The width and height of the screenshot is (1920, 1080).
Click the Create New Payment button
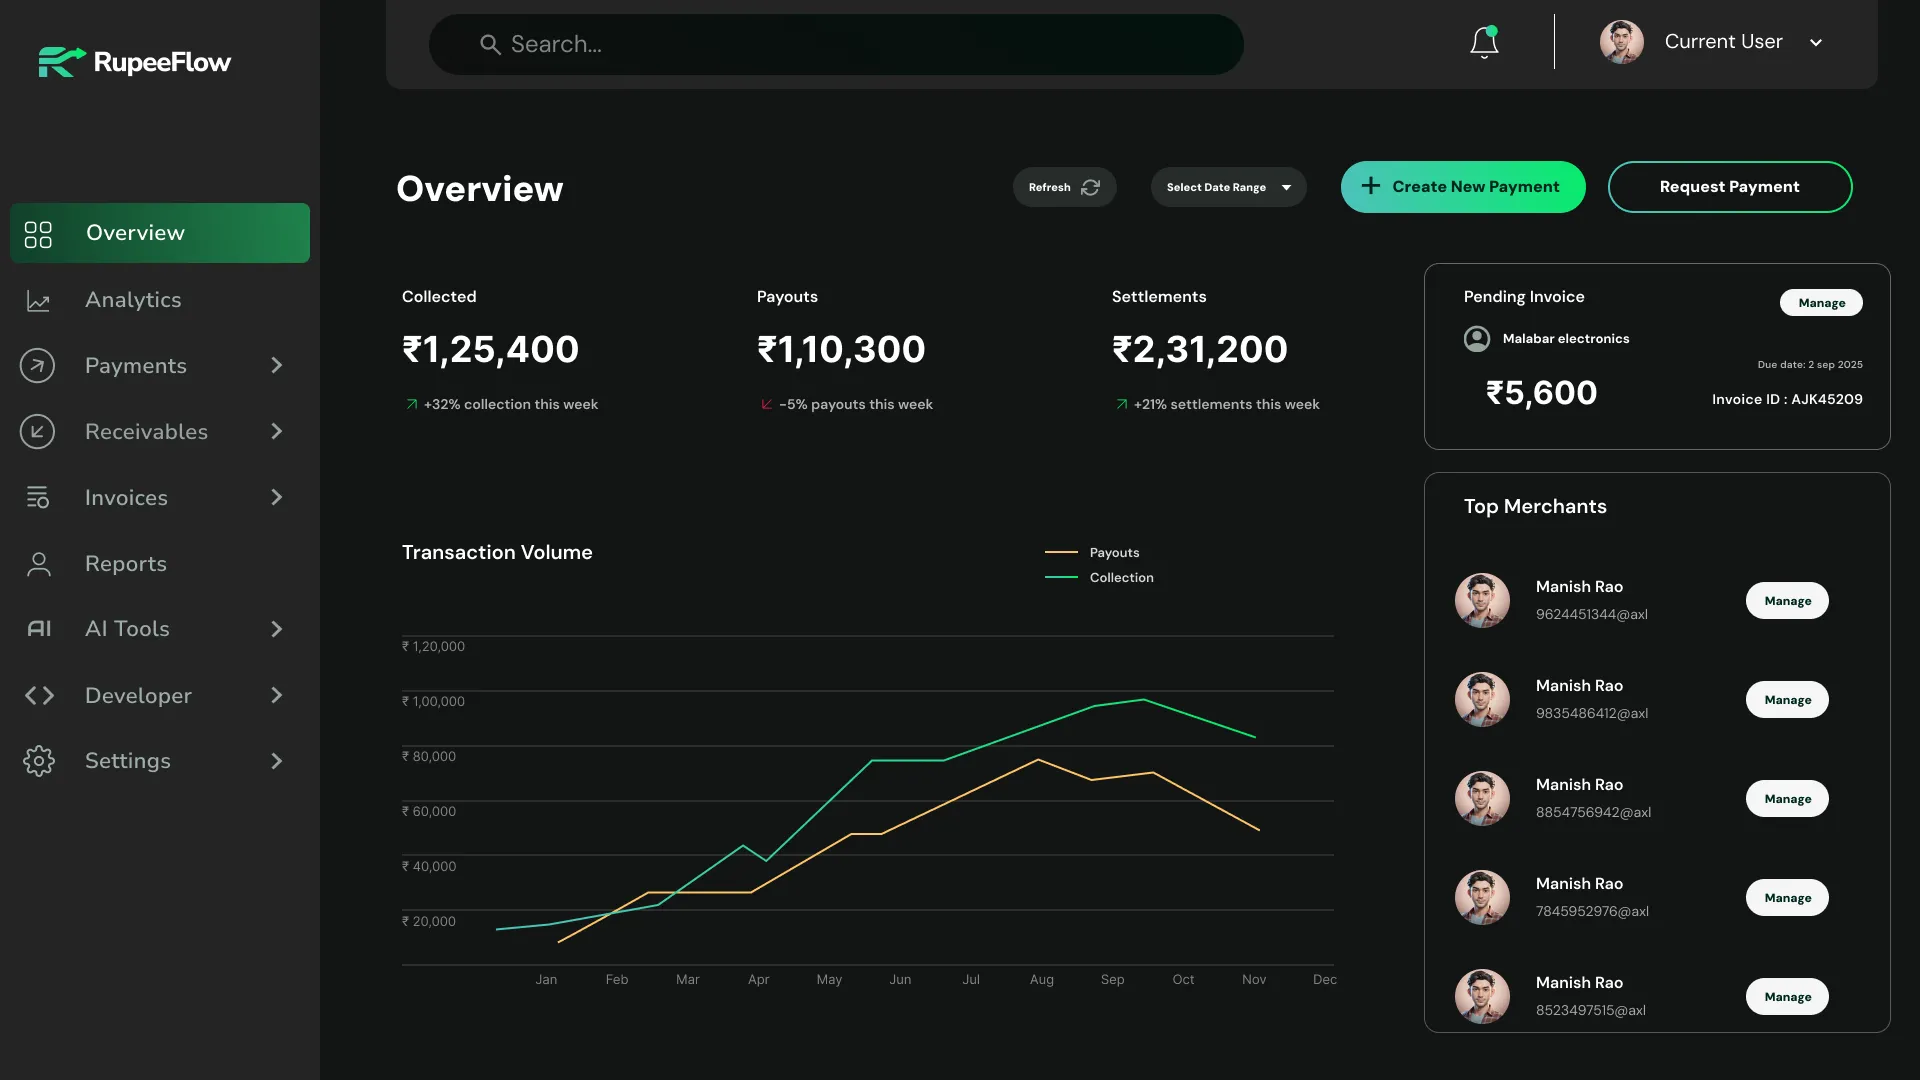pyautogui.click(x=1462, y=187)
